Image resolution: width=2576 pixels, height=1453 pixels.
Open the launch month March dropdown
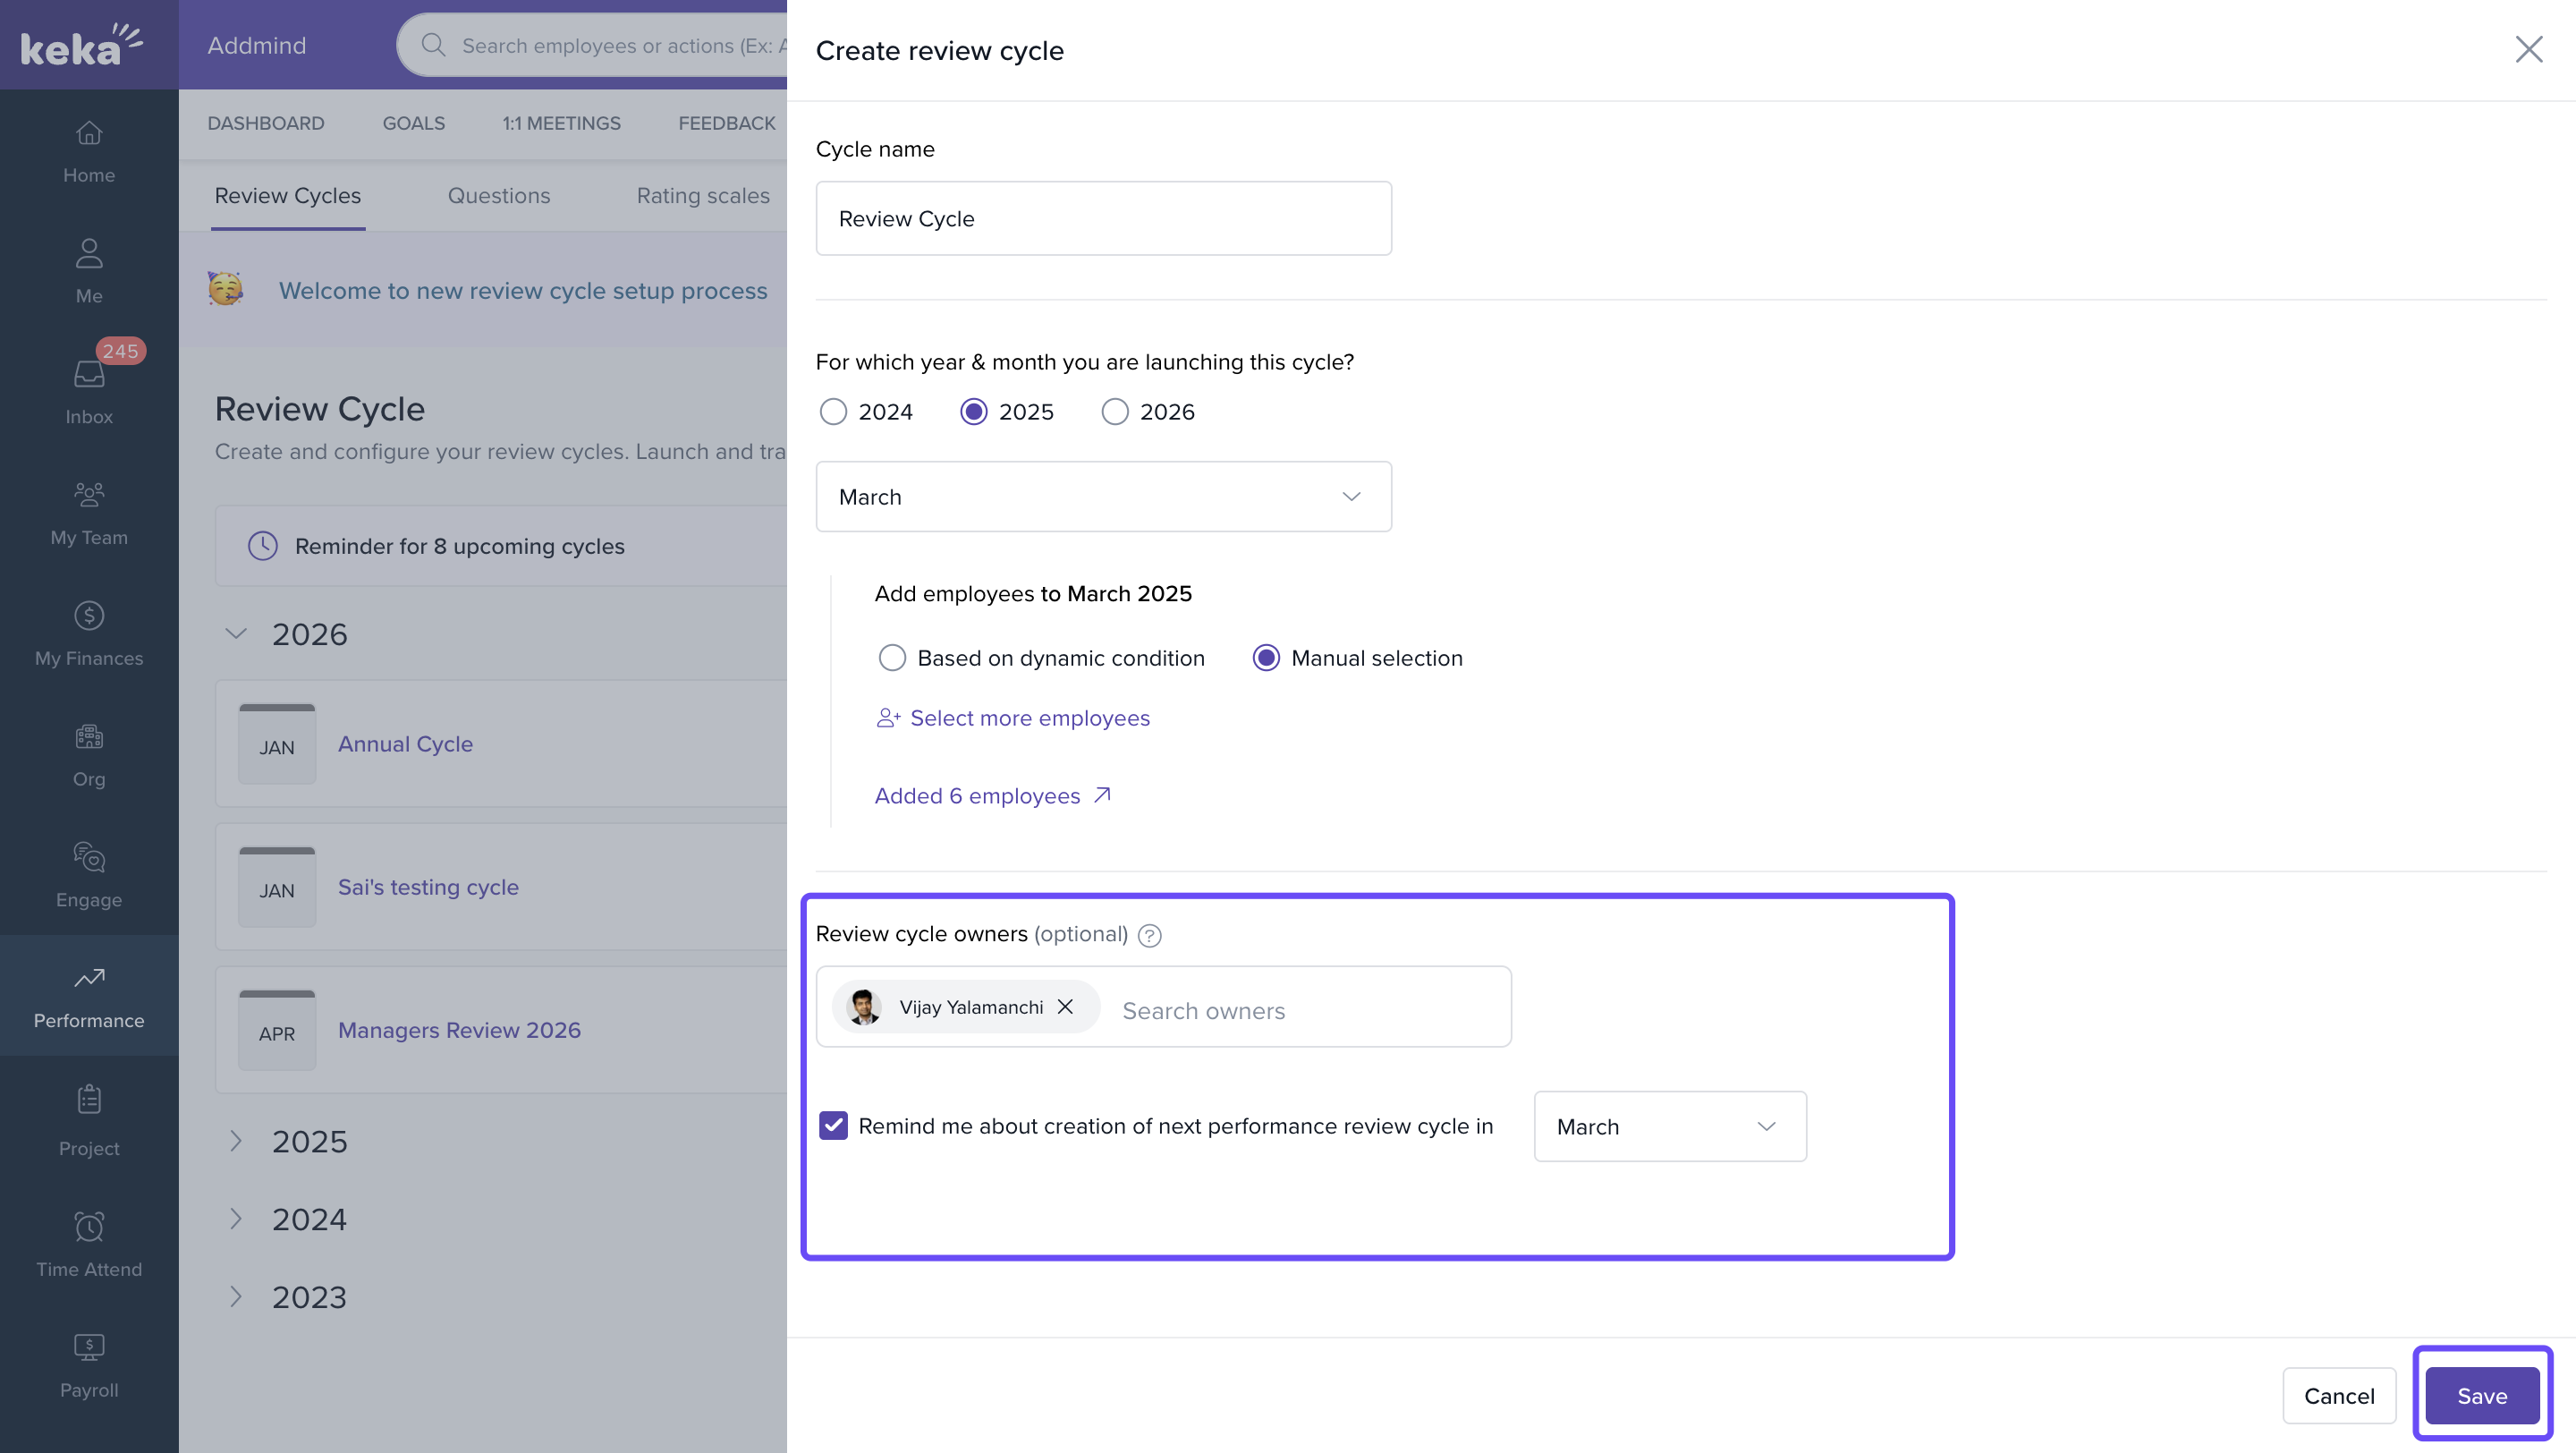(1103, 497)
